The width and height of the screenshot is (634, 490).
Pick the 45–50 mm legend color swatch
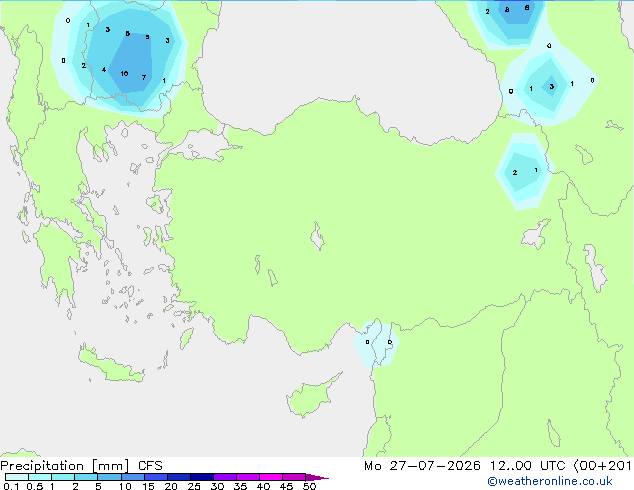(x=294, y=477)
